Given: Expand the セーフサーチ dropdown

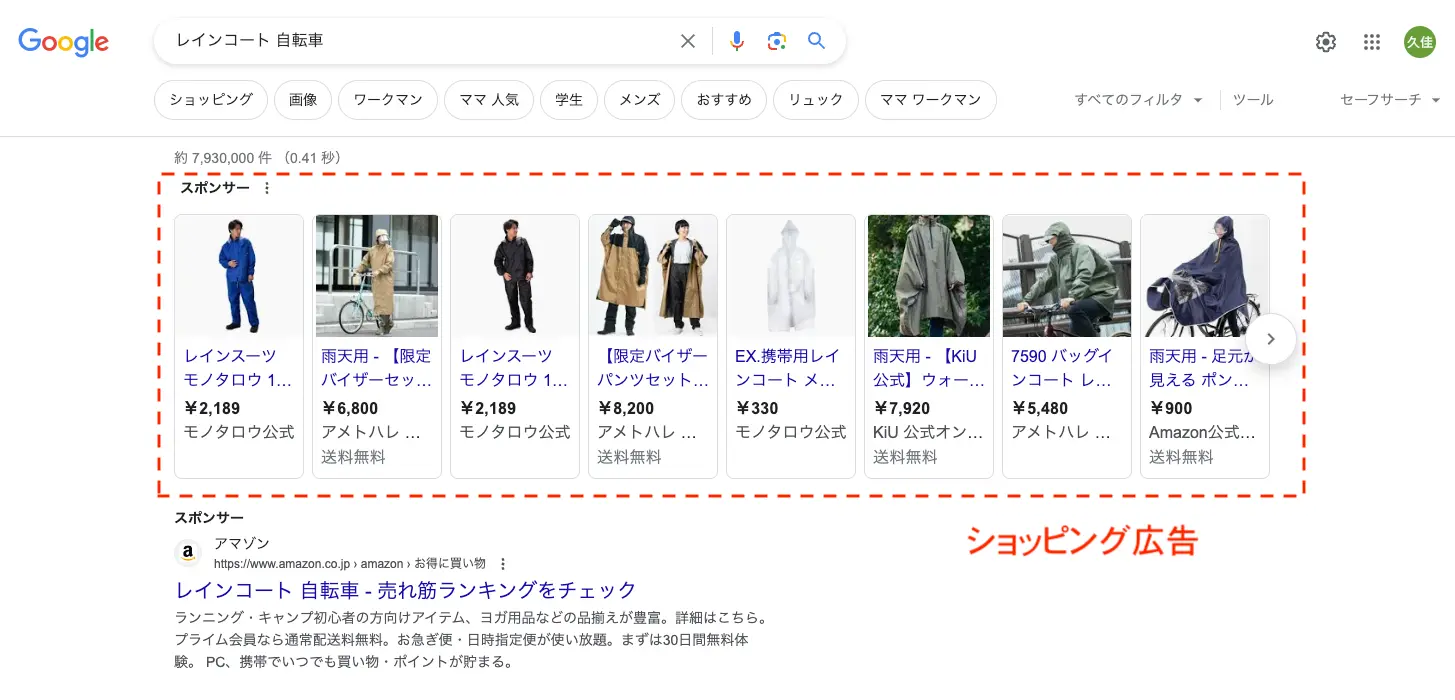Looking at the screenshot, I should [x=1391, y=100].
